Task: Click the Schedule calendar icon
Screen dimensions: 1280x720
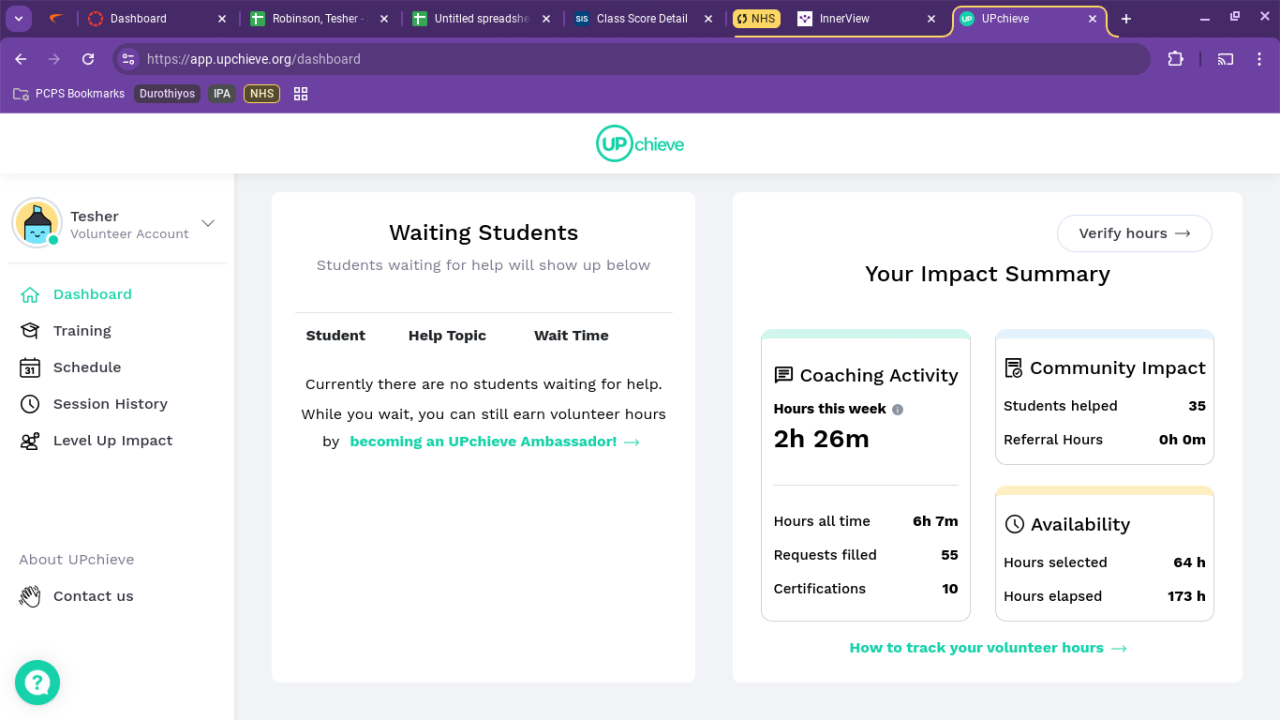Action: [30, 368]
